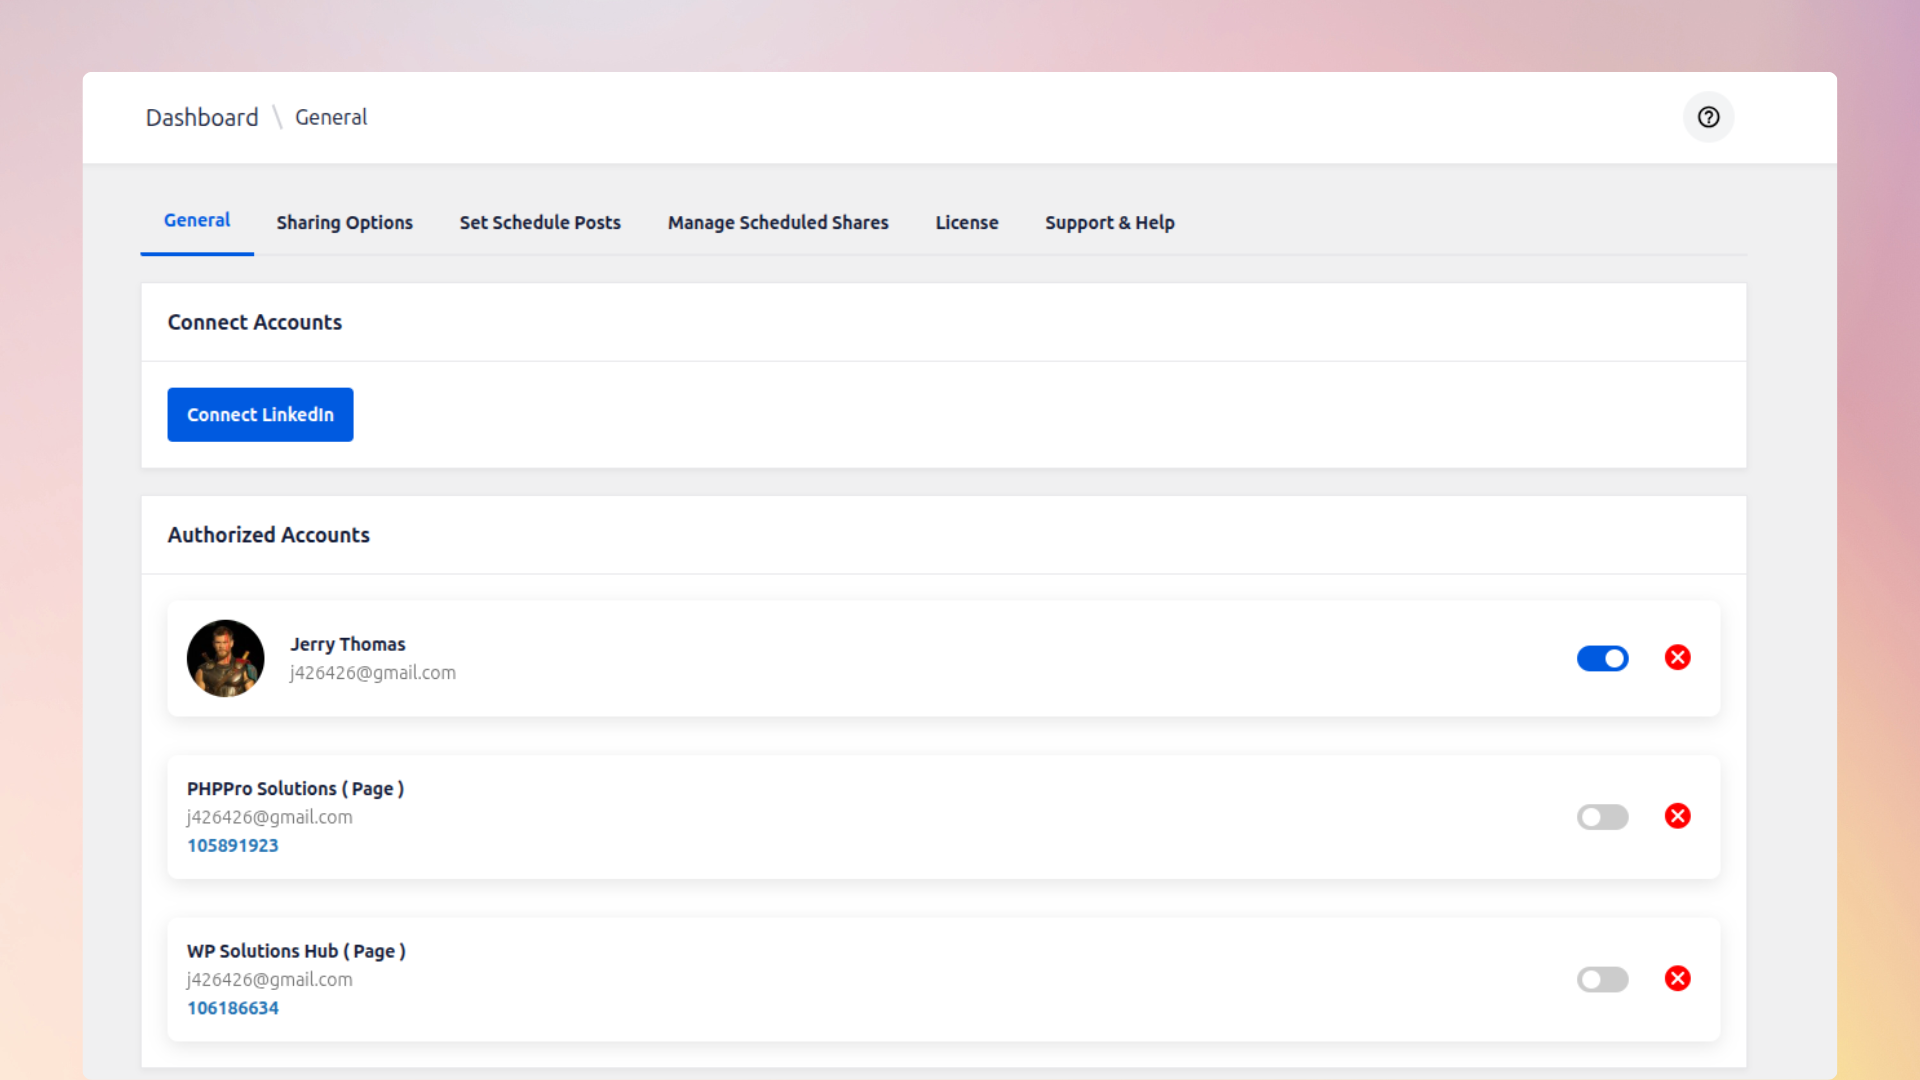The image size is (1920, 1080).
Task: Open the Sharing Options tab
Action: point(344,222)
